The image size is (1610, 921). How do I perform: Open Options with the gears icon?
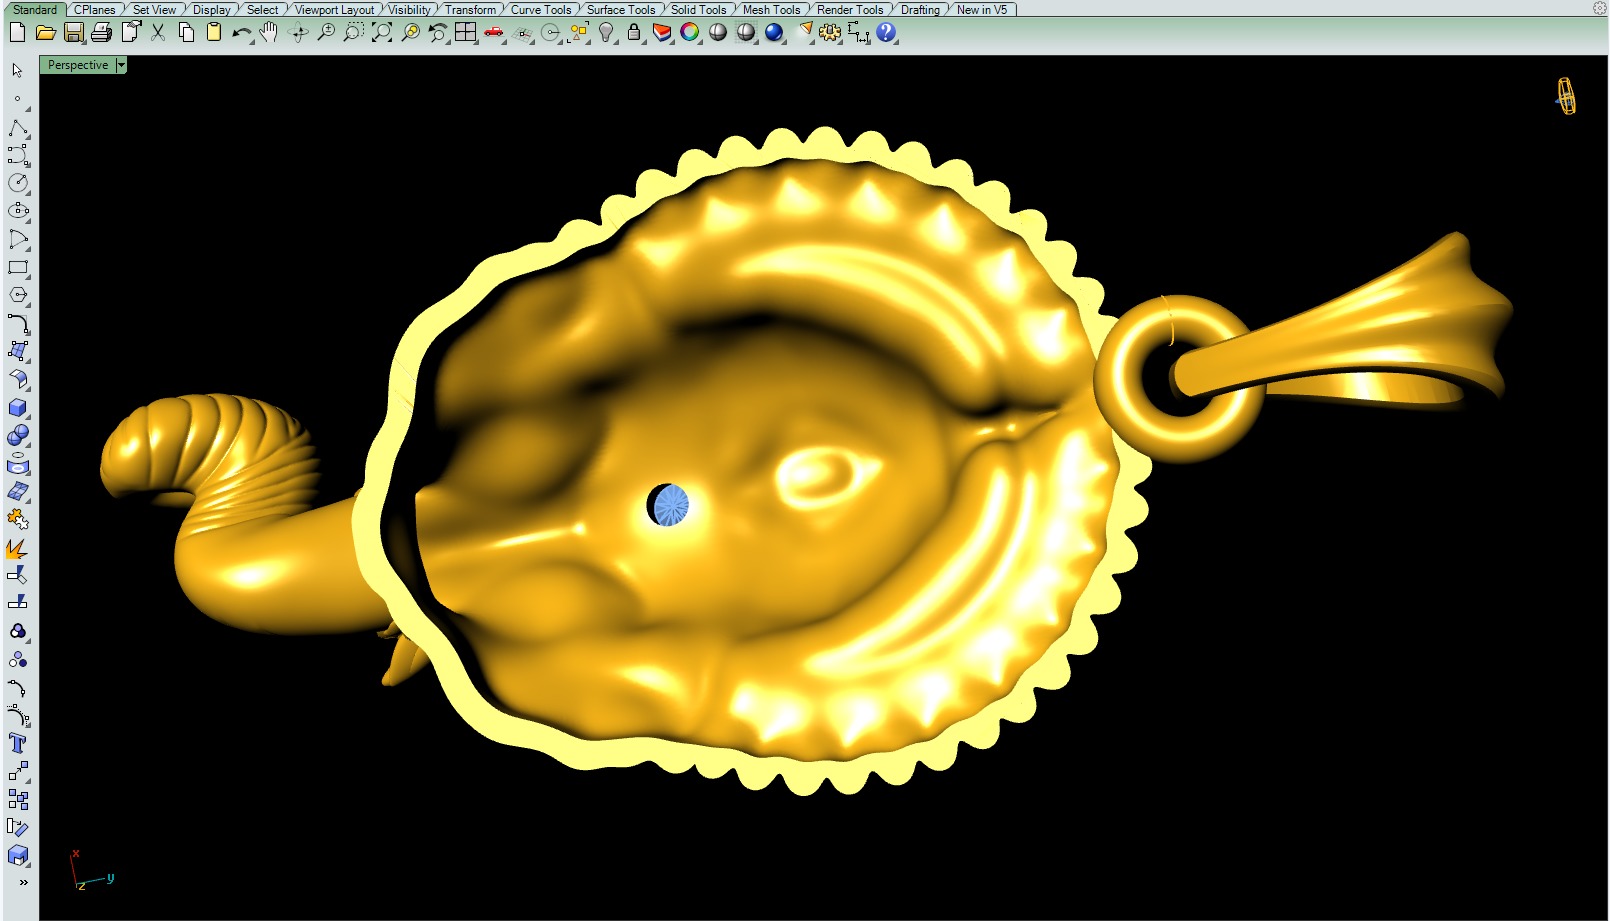pos(831,32)
